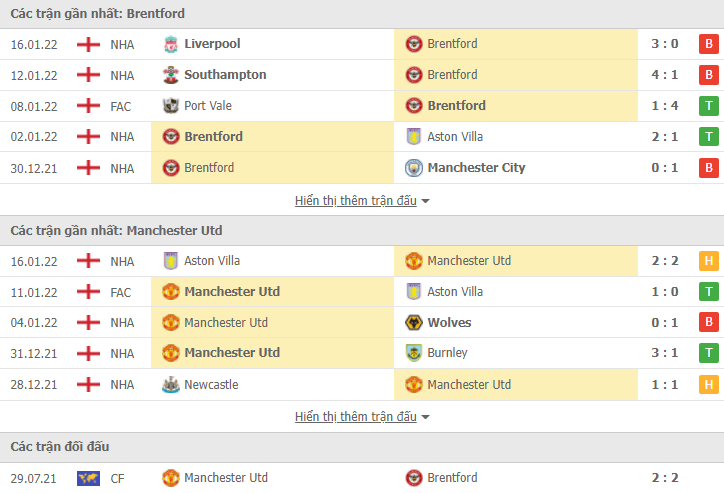724x493 pixels.
Task: Click the Port Vale club crest
Action: (171, 106)
